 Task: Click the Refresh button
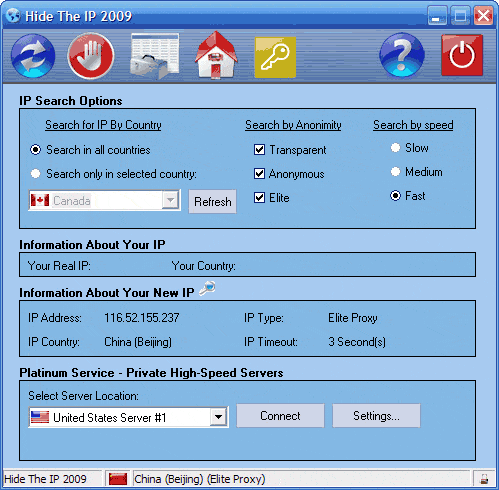tap(212, 201)
